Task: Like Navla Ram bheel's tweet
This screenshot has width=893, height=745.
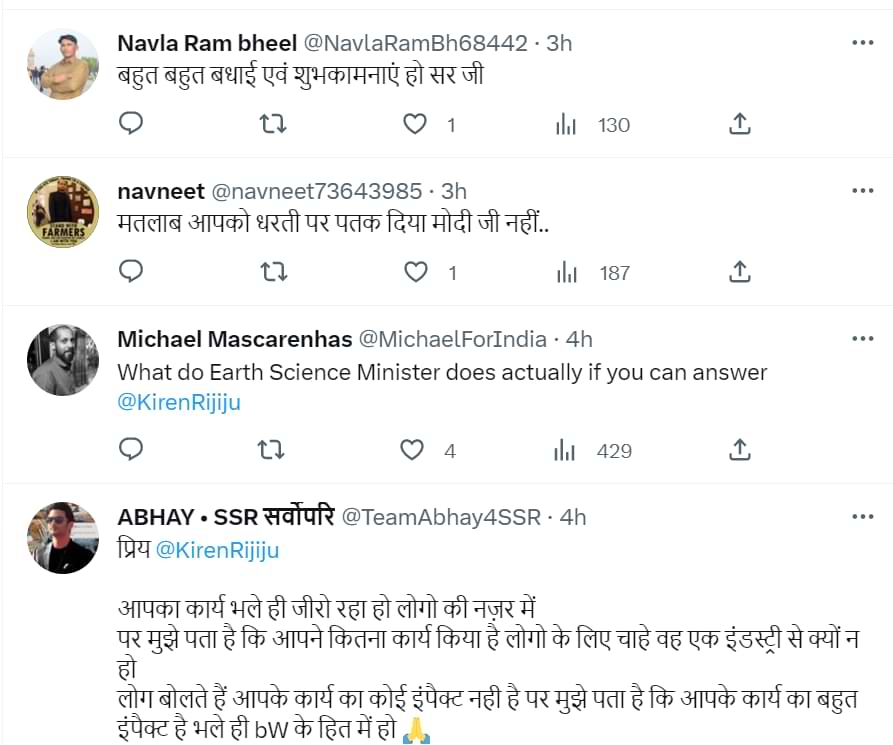Action: point(414,124)
